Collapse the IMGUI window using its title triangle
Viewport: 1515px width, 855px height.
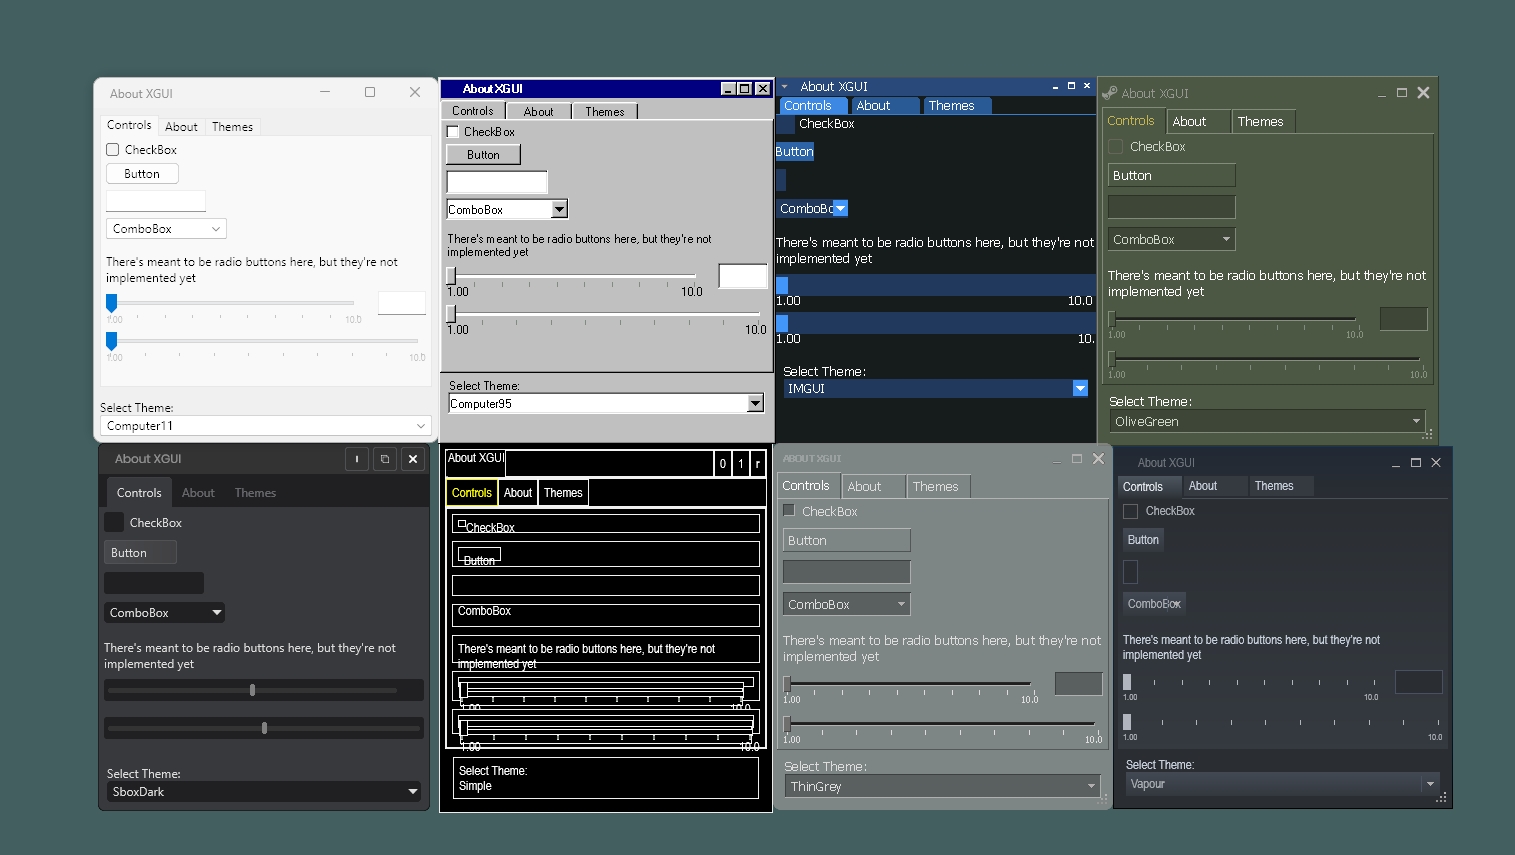point(785,87)
